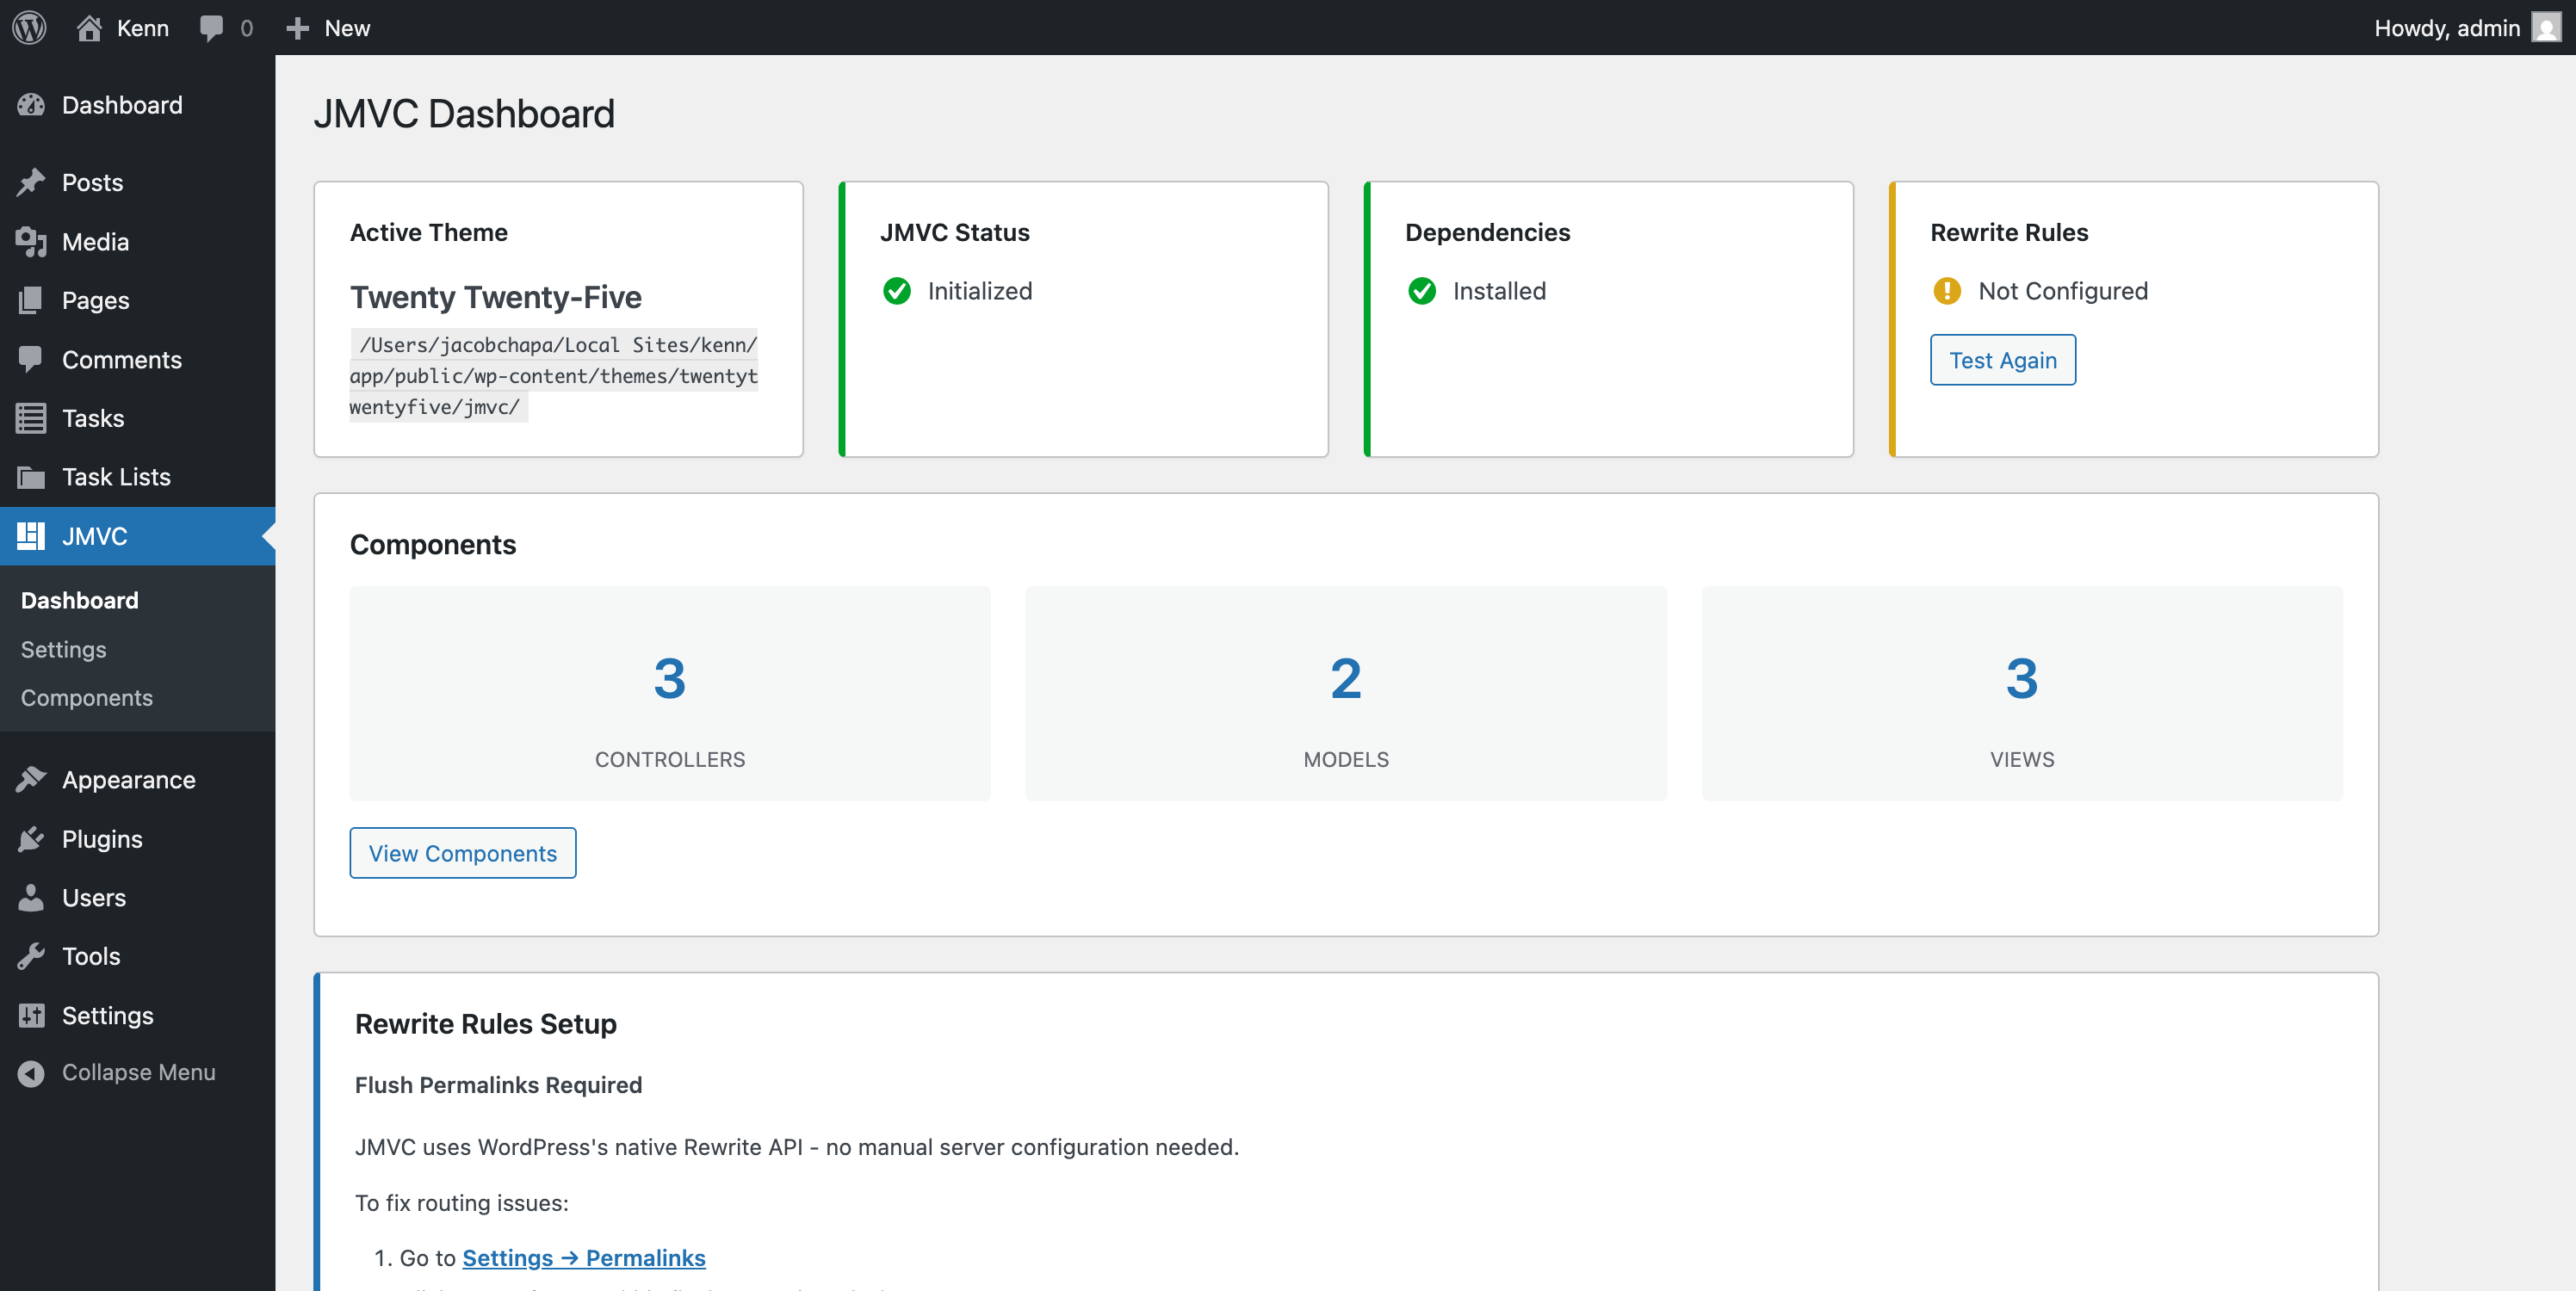This screenshot has width=2576, height=1291.
Task: Open the Appearance menu item
Action: (138, 779)
